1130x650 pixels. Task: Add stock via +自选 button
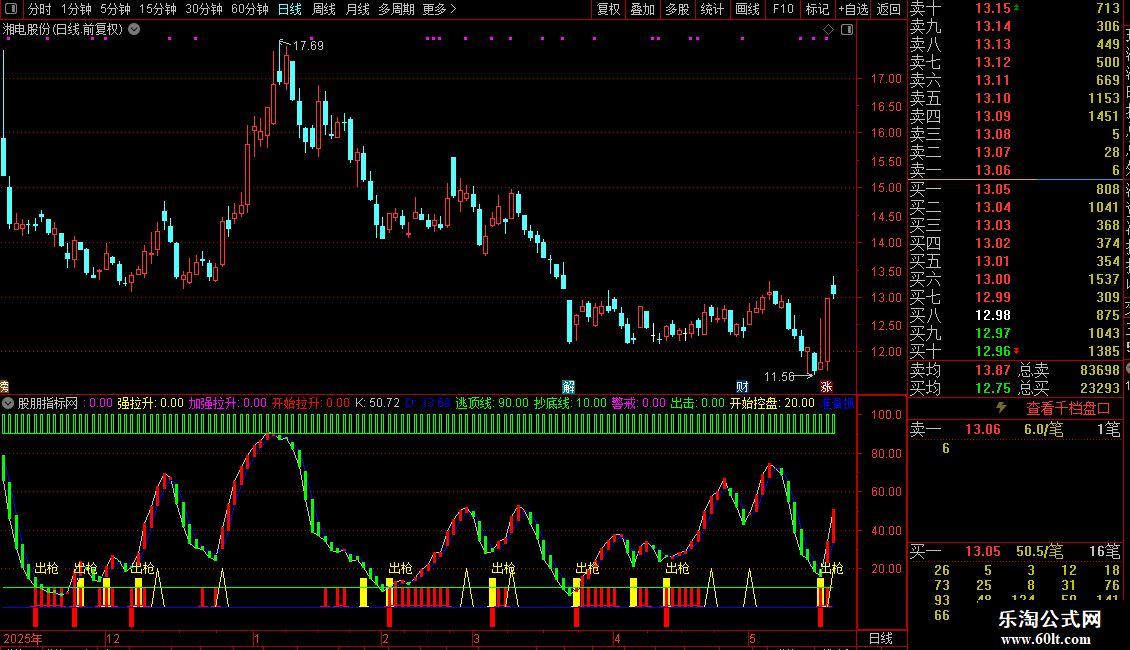[853, 9]
